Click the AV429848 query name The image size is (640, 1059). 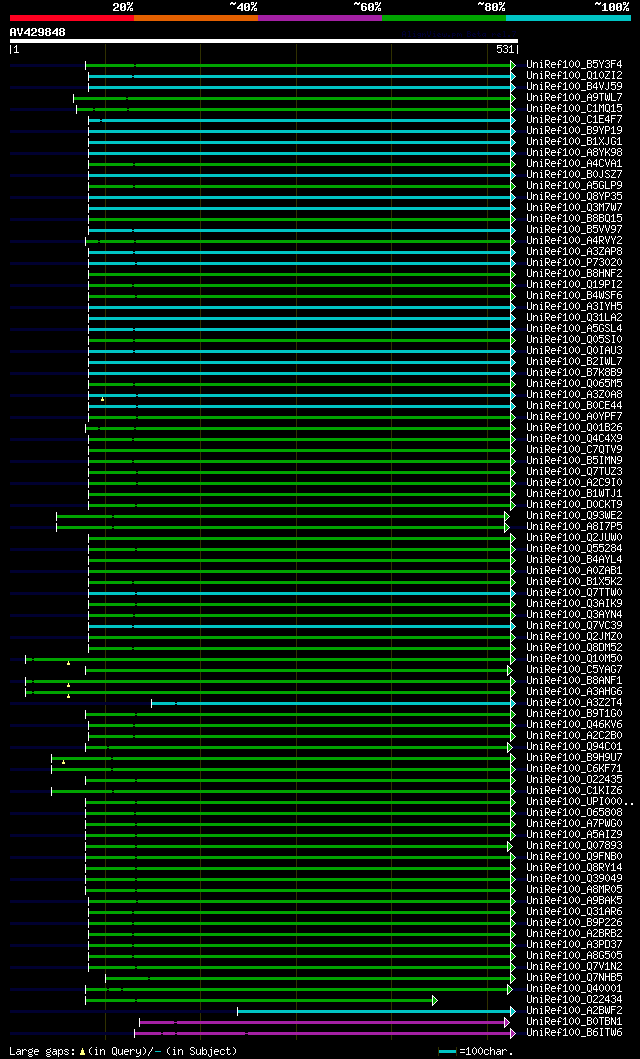point(38,32)
